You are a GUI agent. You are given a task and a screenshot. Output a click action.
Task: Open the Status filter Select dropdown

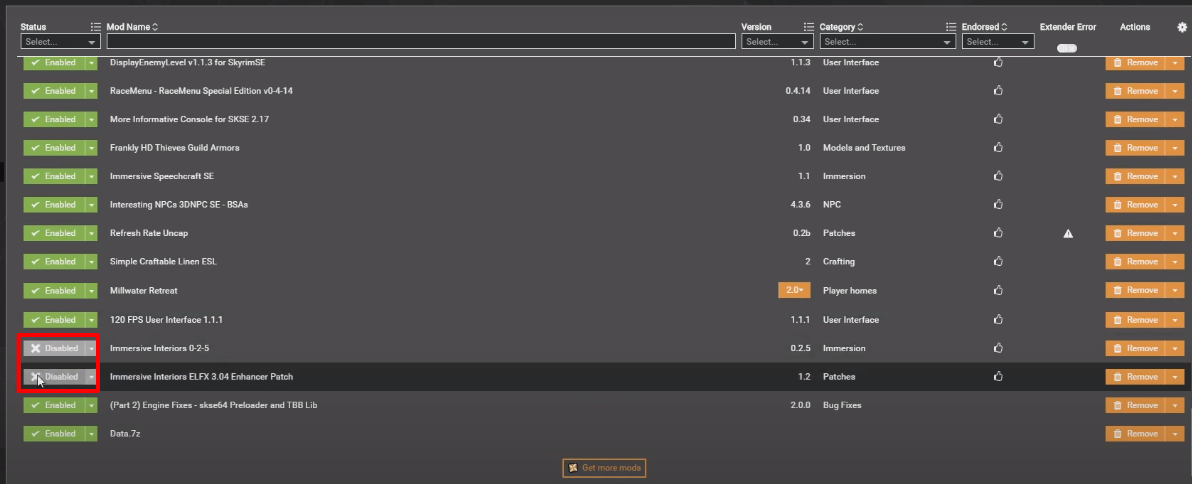[61, 42]
